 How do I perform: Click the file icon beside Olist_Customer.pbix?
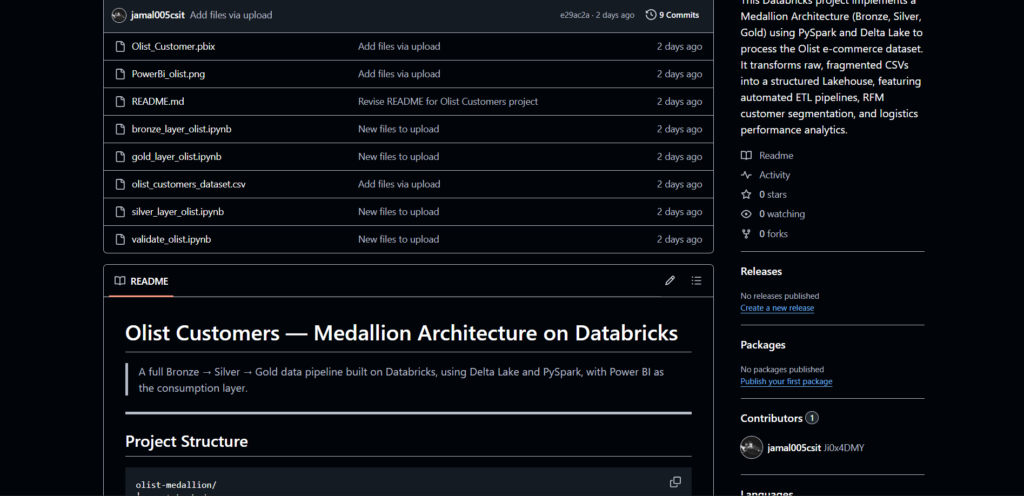click(x=120, y=46)
